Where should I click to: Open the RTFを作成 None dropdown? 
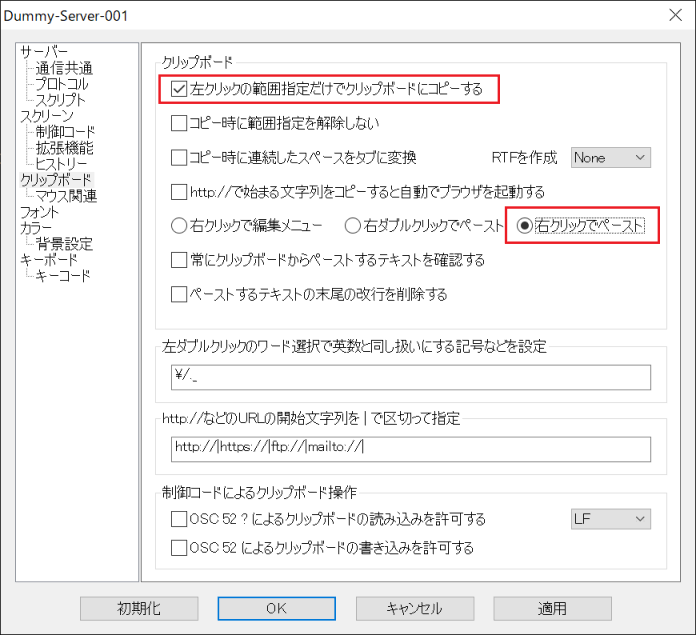pos(611,158)
